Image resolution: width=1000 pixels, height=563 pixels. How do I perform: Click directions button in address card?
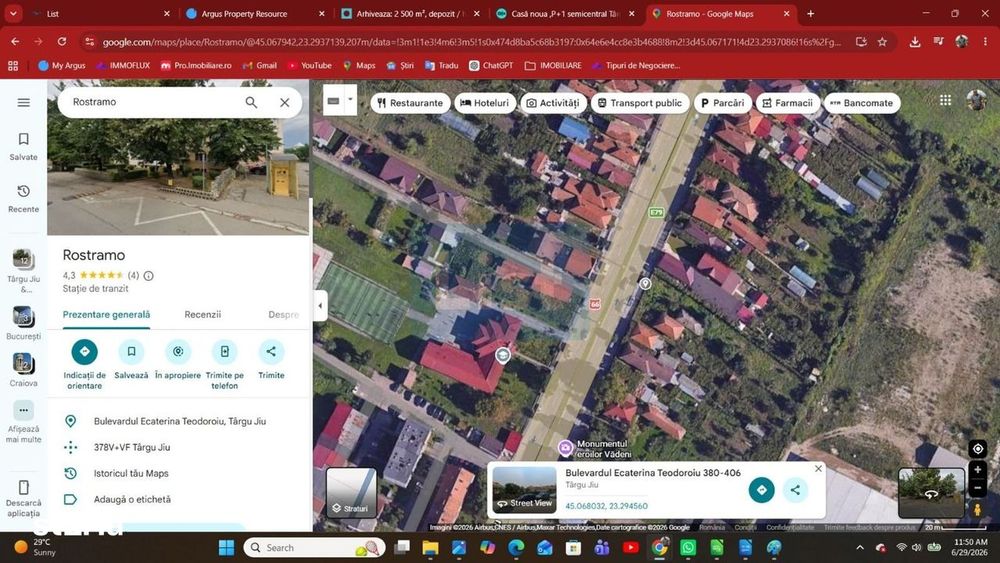[761, 490]
